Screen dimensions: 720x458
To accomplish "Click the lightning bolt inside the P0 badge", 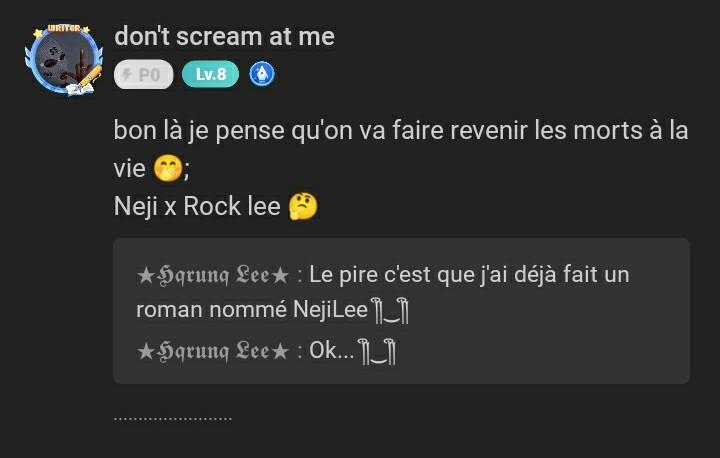I will click(x=127, y=75).
